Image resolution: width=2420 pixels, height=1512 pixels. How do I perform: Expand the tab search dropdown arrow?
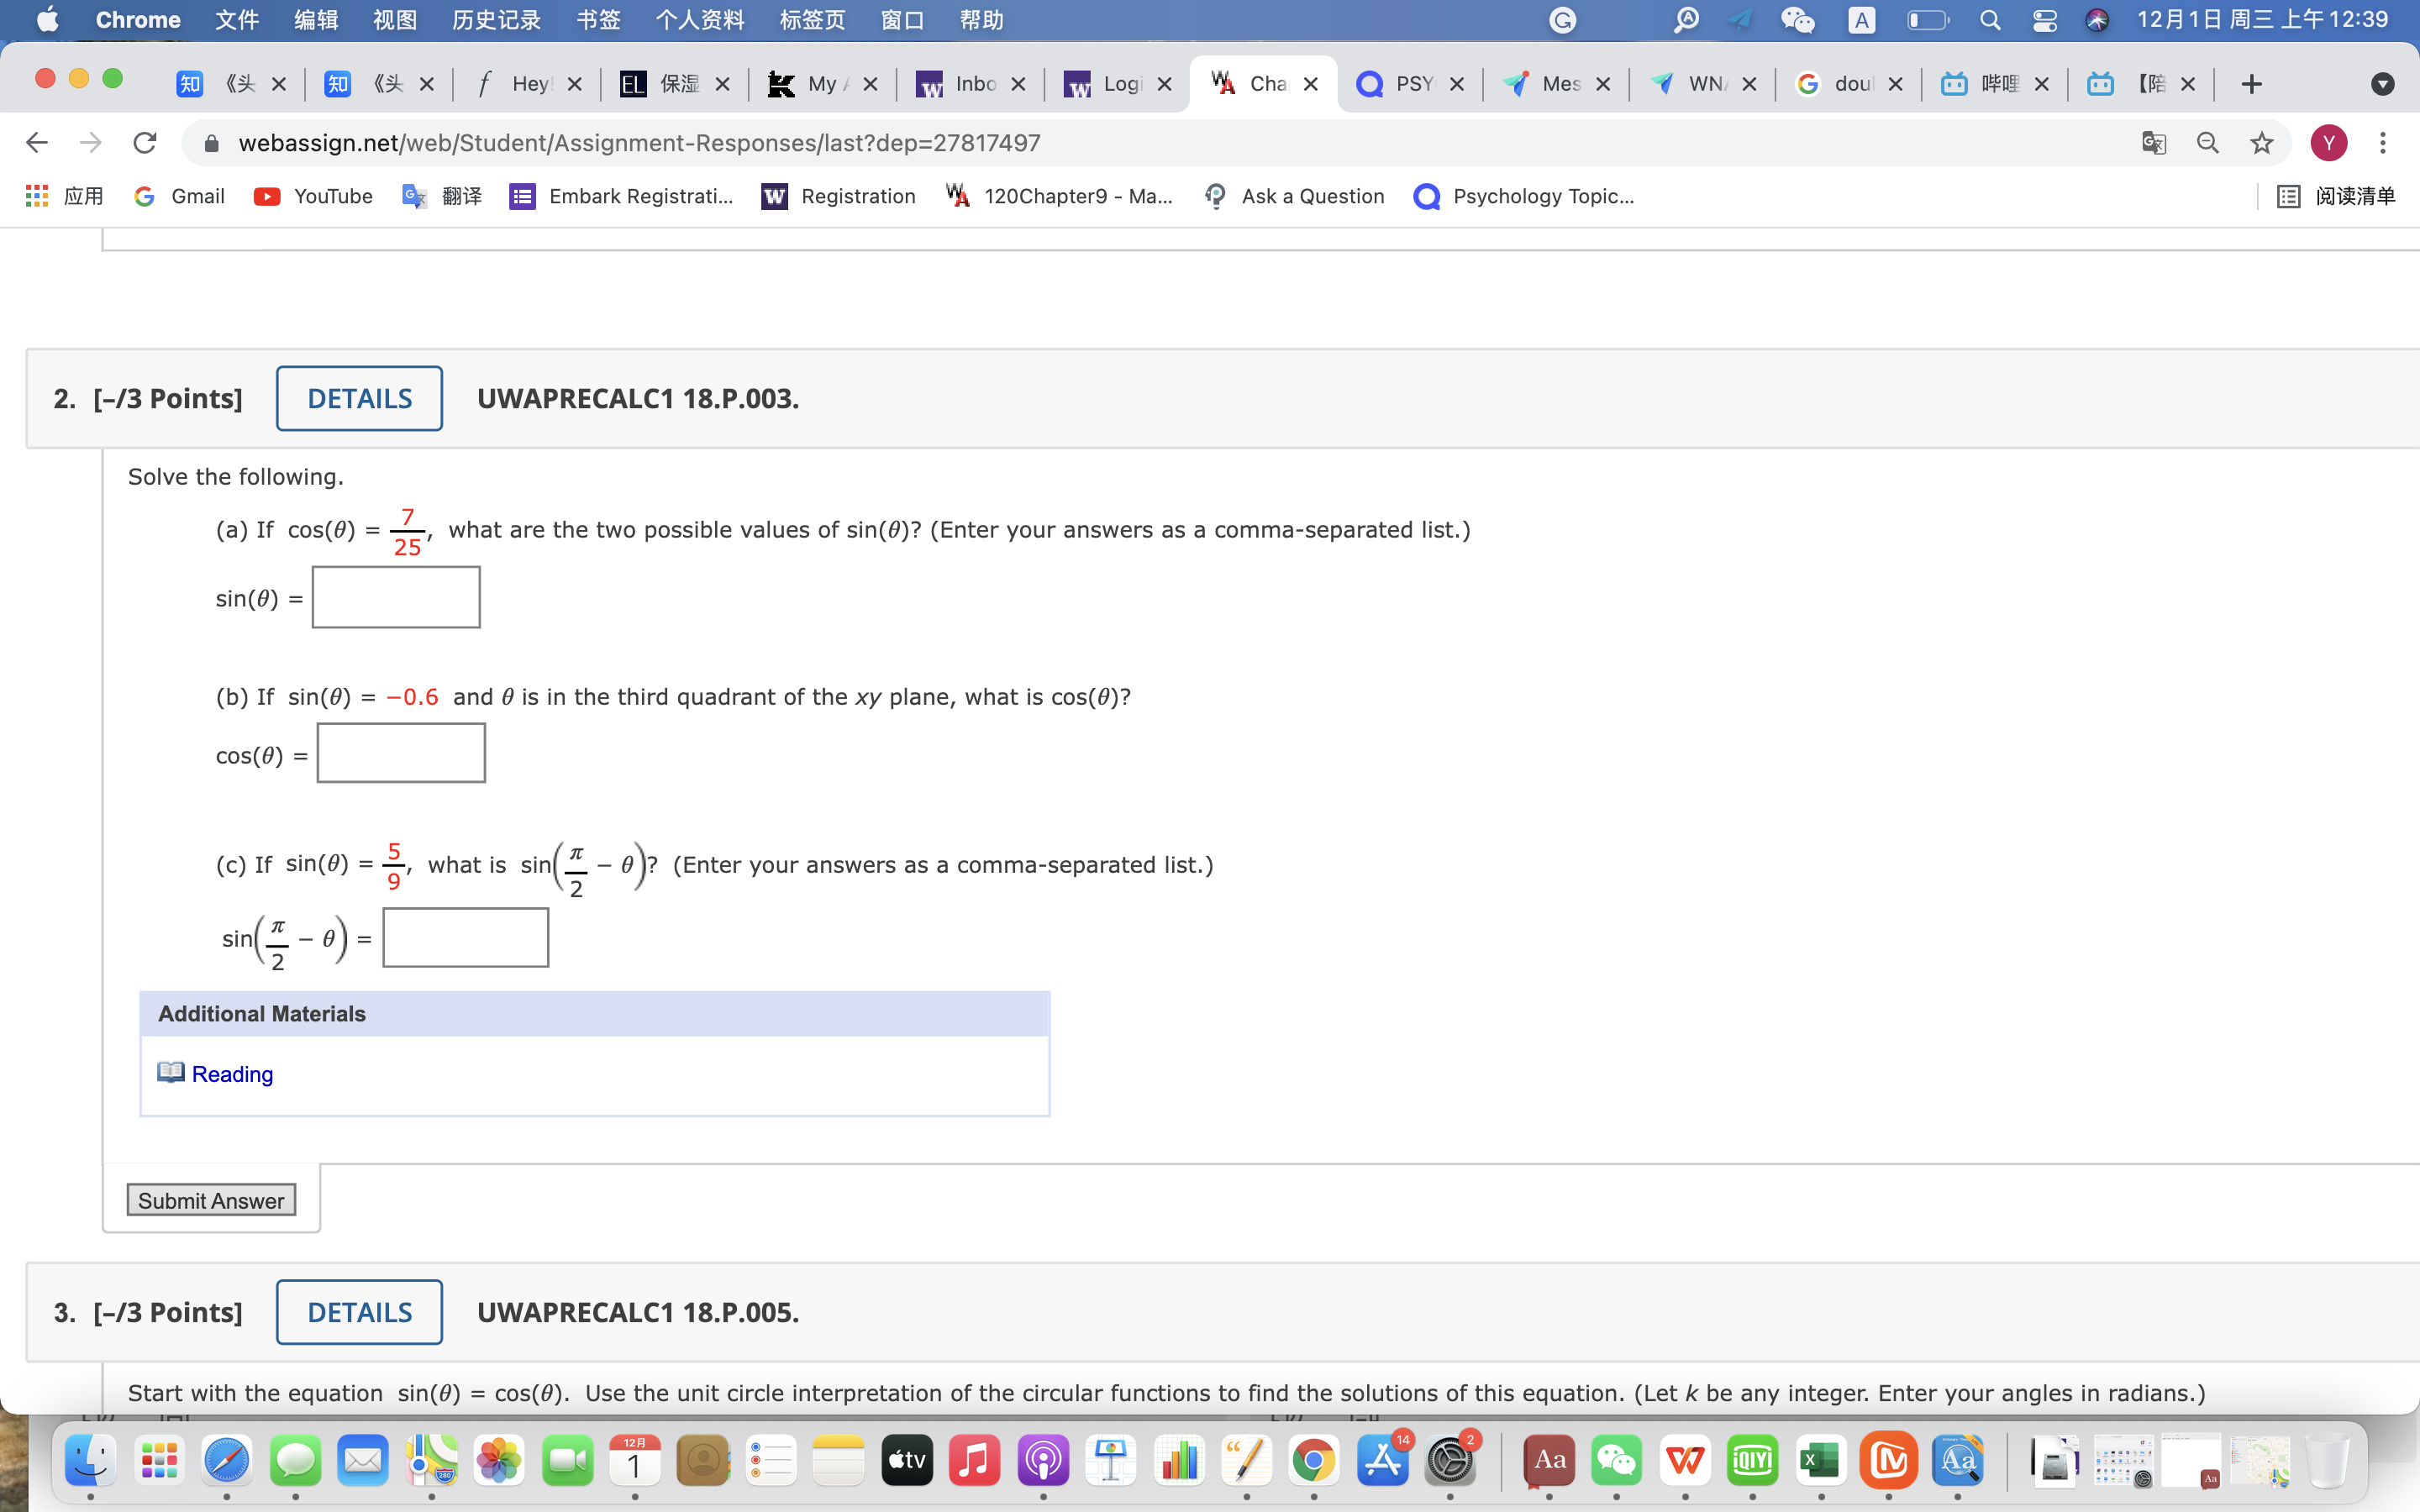(x=2382, y=84)
